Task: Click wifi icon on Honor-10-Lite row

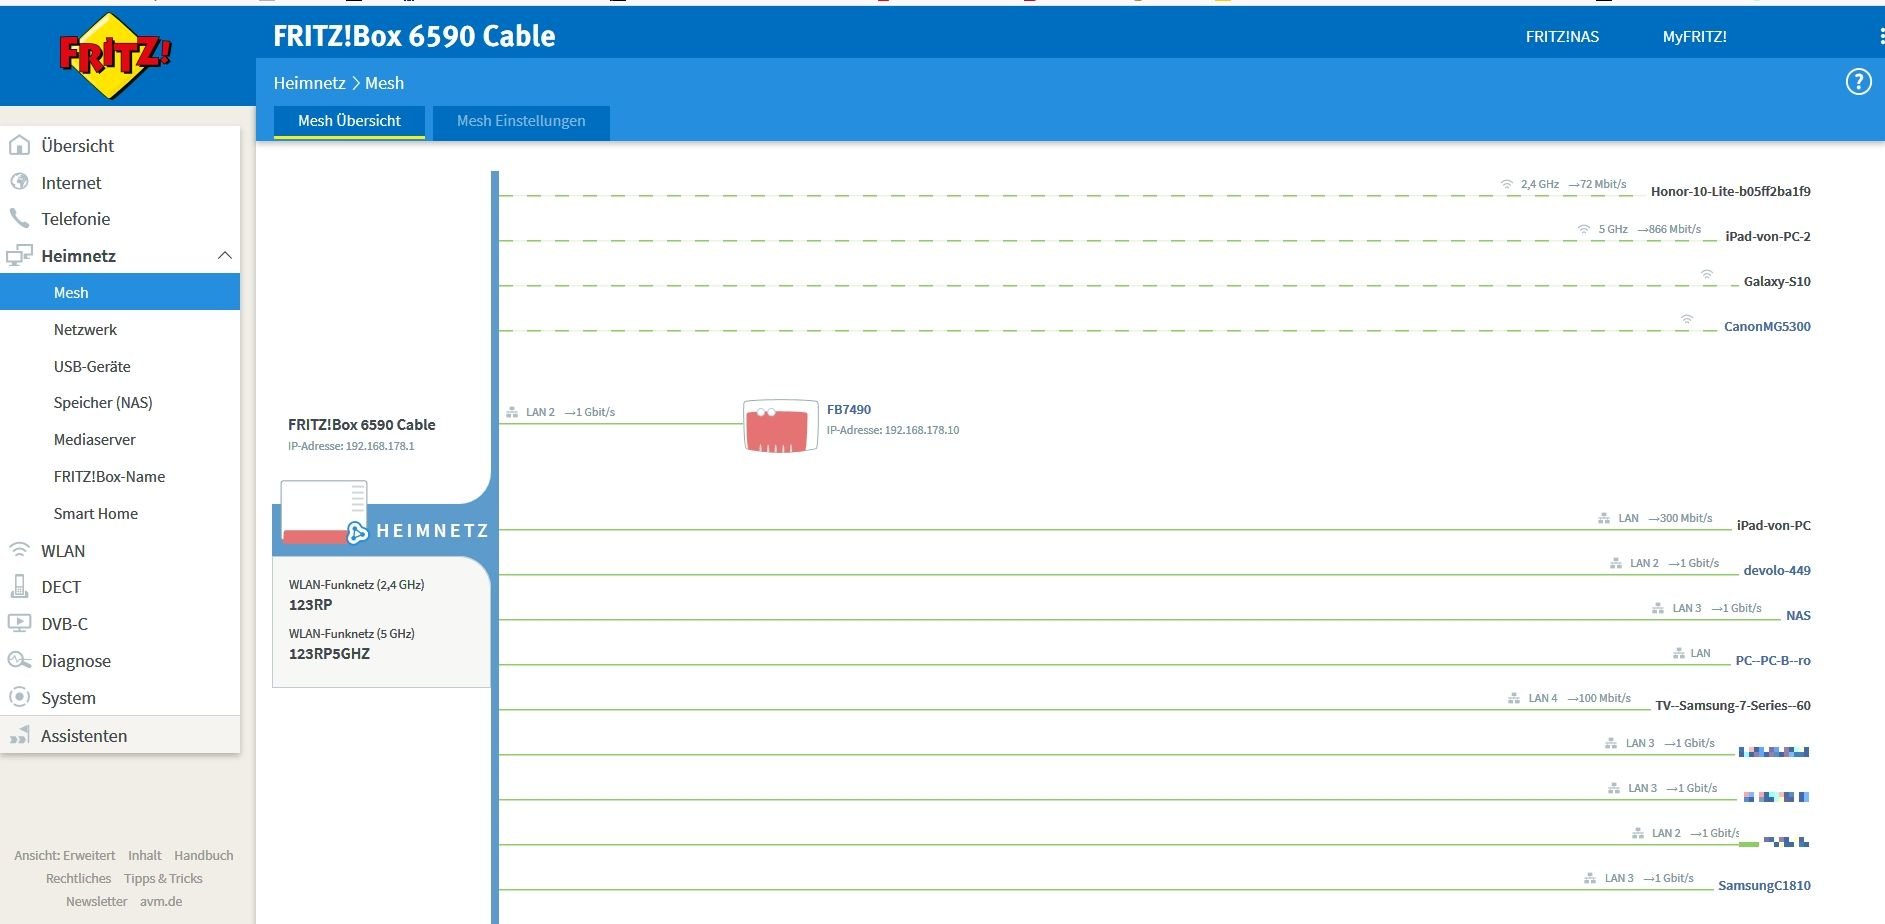Action: 1507,184
